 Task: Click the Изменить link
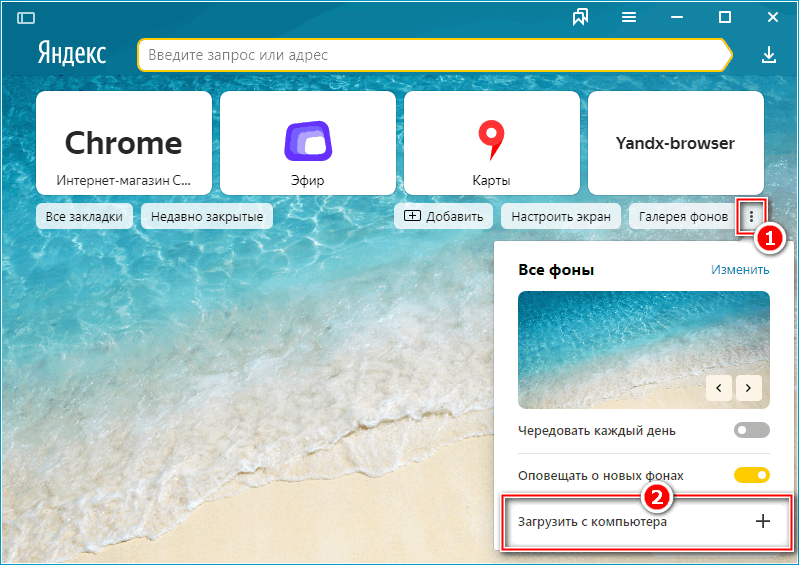click(740, 270)
